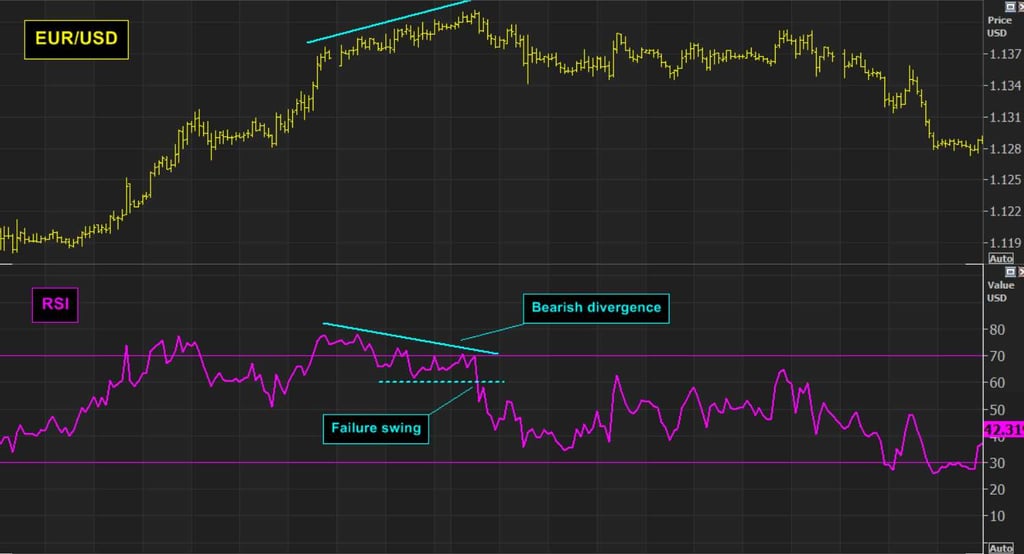The width and height of the screenshot is (1024, 554).
Task: Select the EUR/USD chart label
Action: [76, 39]
